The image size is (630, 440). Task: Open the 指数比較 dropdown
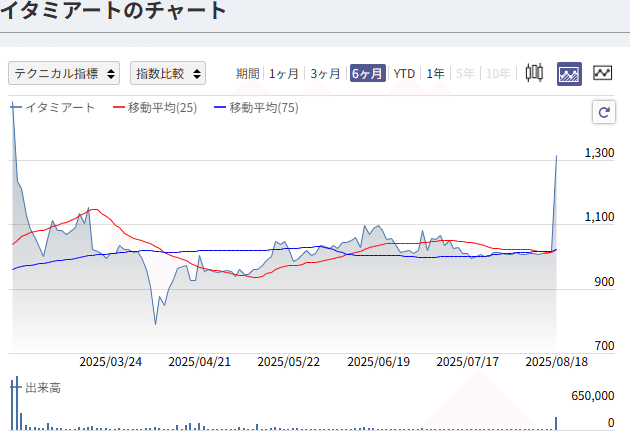coord(168,73)
